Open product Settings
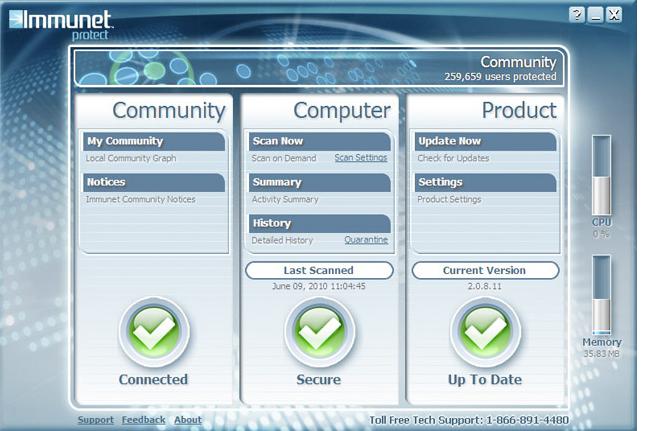The image size is (645, 431). point(485,182)
